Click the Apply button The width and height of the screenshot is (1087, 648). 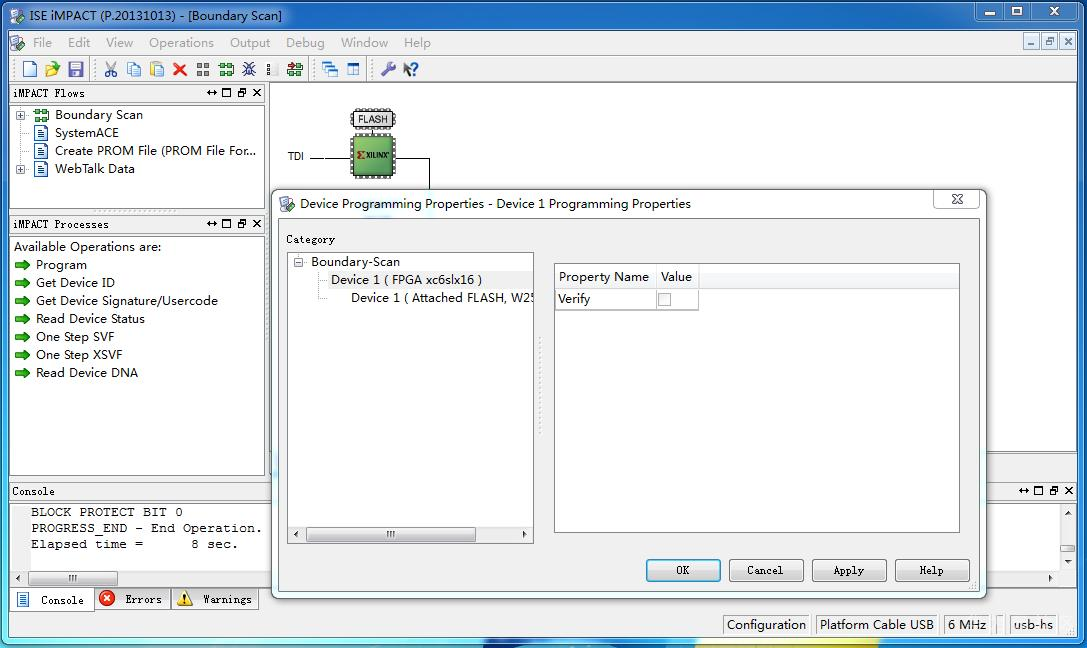[x=849, y=570]
